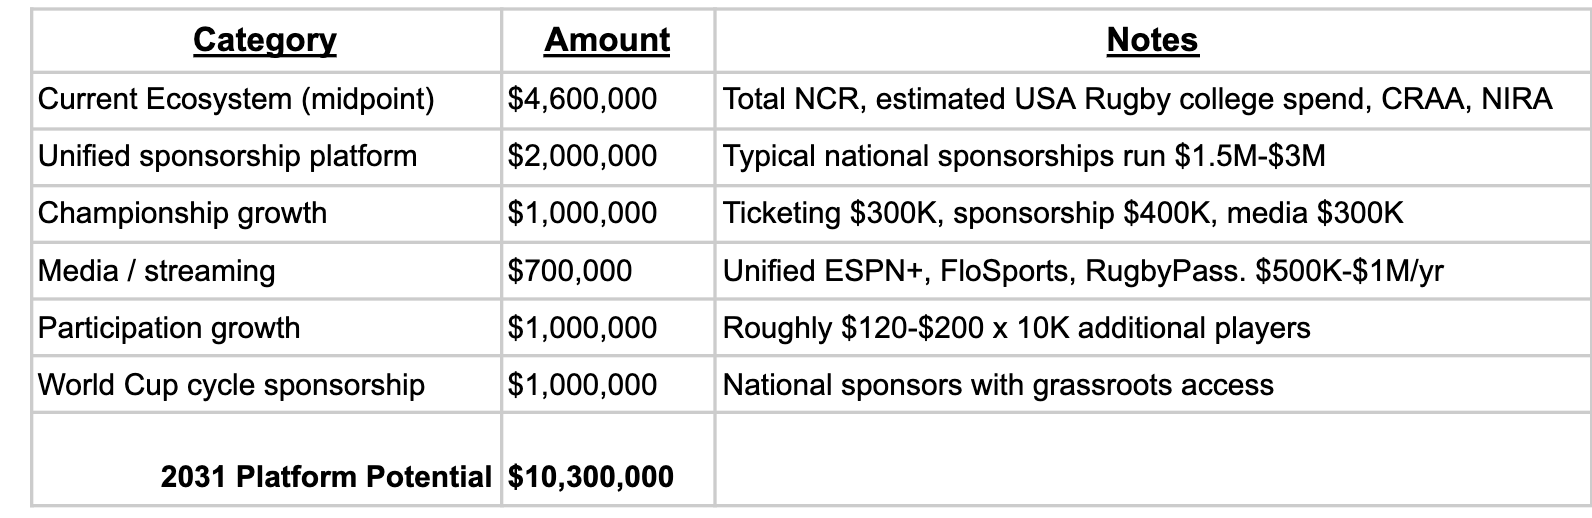Select the World Cup cycle sponsorship cell
This screenshot has height=518, width=1592.
pyautogui.click(x=231, y=385)
